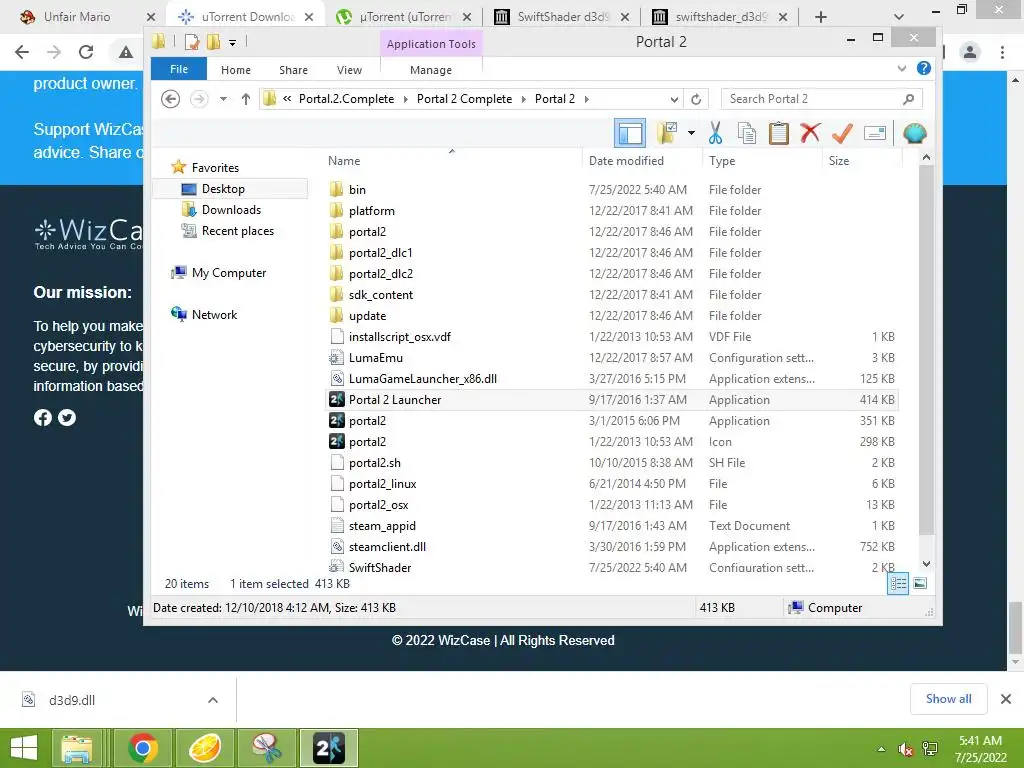Sort by Date modified column header
Screen dimensions: 1024x768
(626, 161)
